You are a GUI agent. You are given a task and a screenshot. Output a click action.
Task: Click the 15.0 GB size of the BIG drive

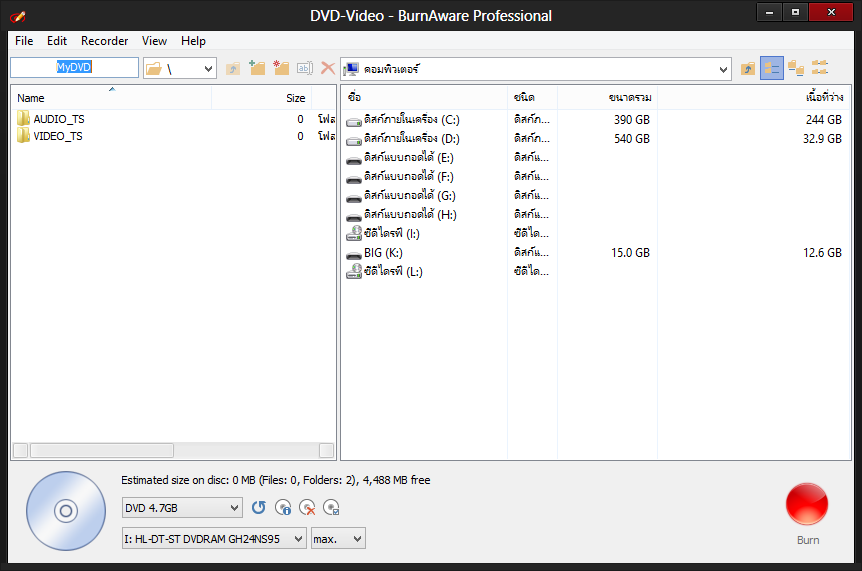coord(630,253)
